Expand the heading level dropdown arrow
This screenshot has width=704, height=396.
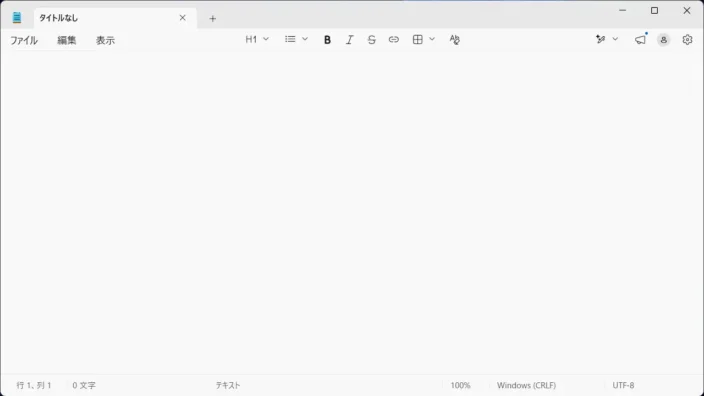(x=266, y=40)
